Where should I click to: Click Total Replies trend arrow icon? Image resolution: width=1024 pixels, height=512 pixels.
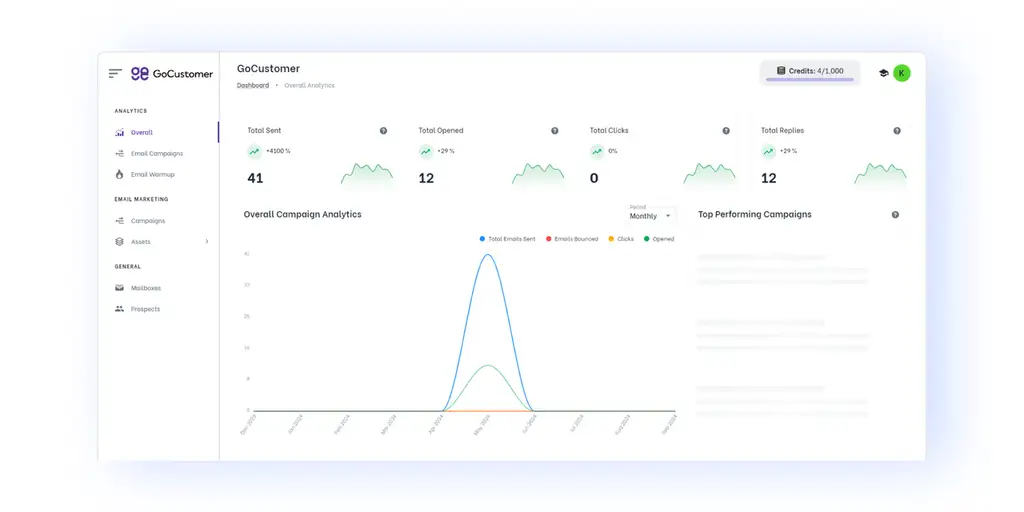(x=768, y=151)
